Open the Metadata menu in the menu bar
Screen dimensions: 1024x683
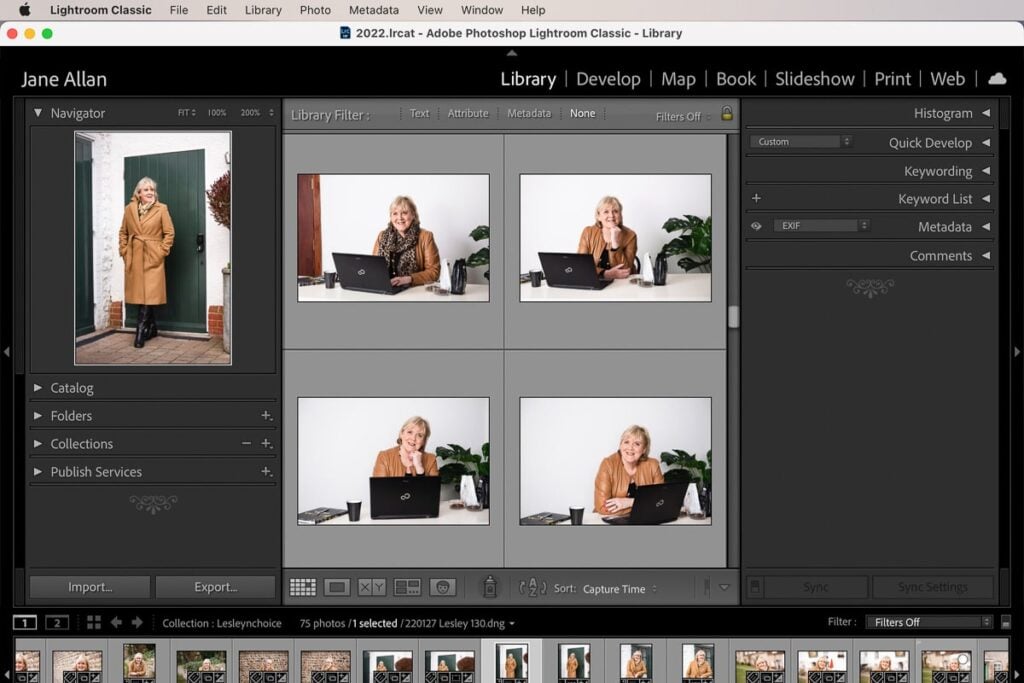373,10
